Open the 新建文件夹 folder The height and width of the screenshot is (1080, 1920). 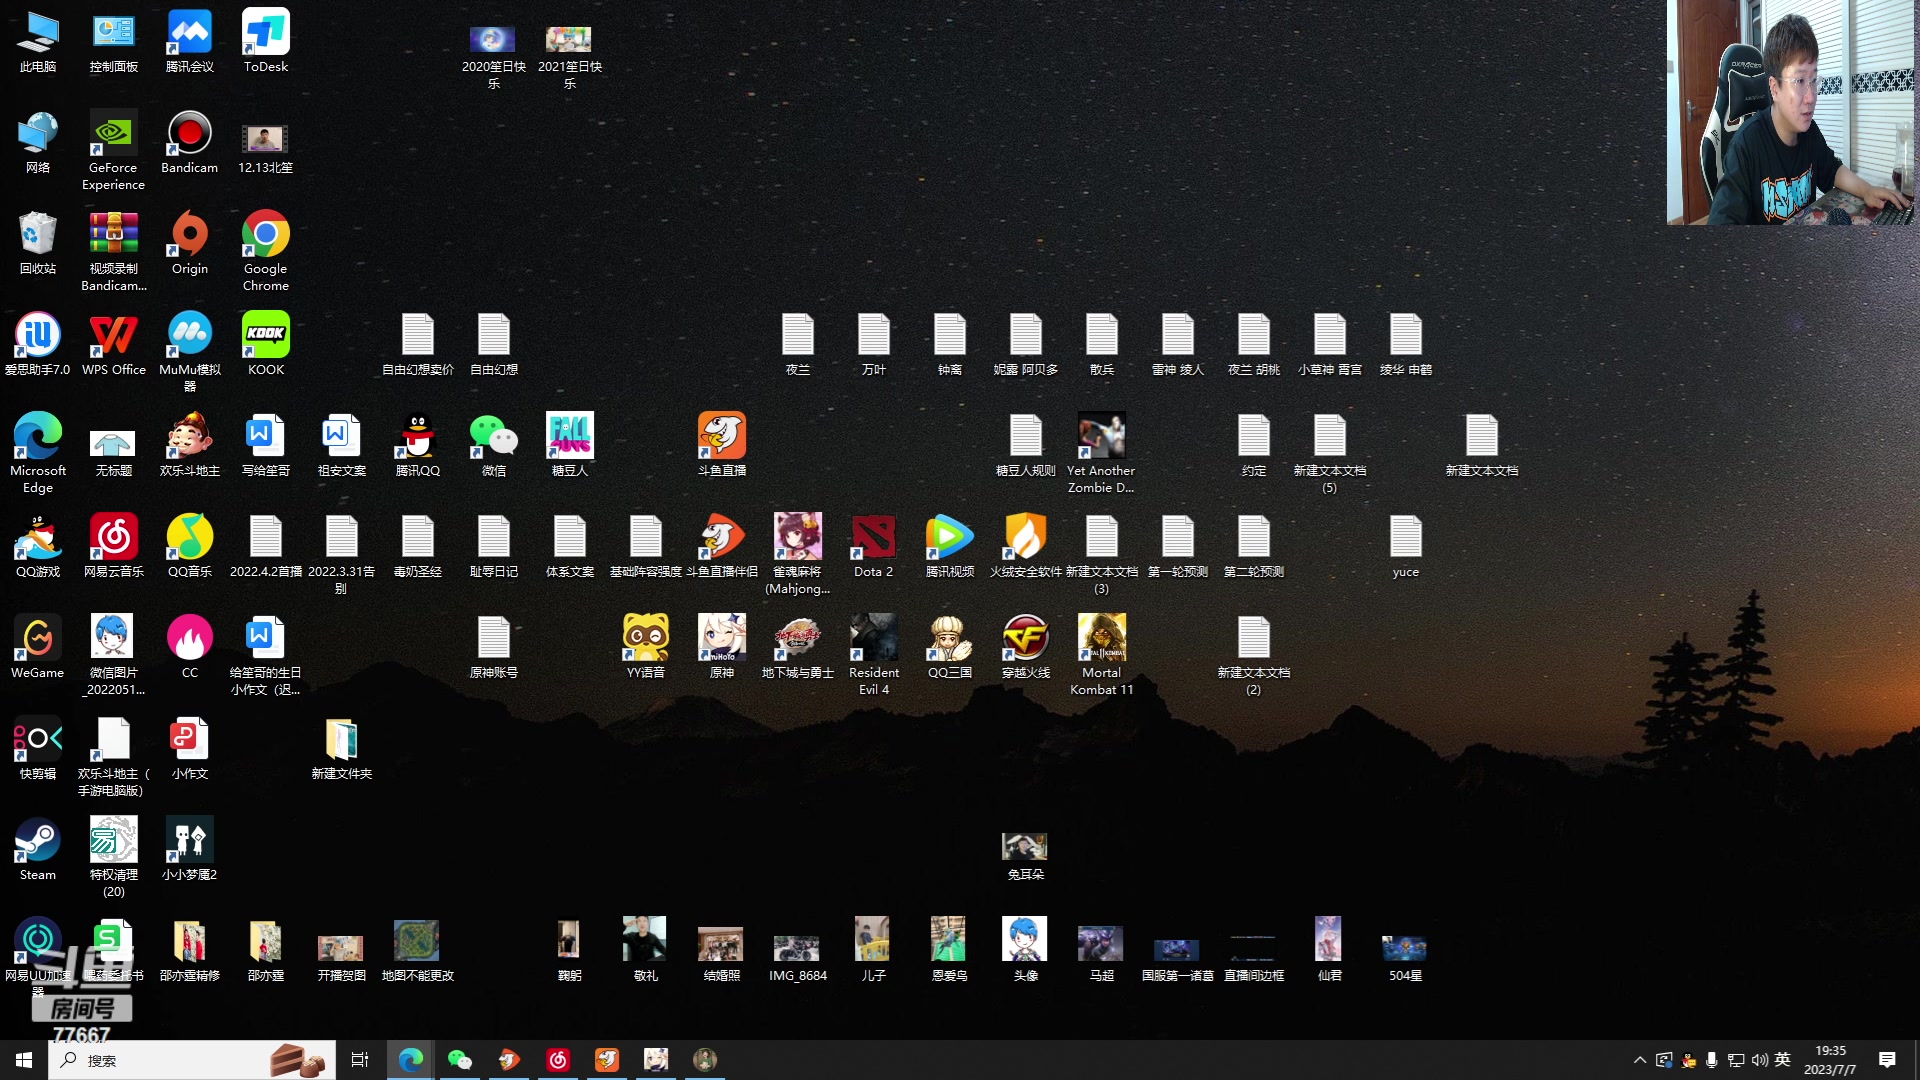coord(342,748)
